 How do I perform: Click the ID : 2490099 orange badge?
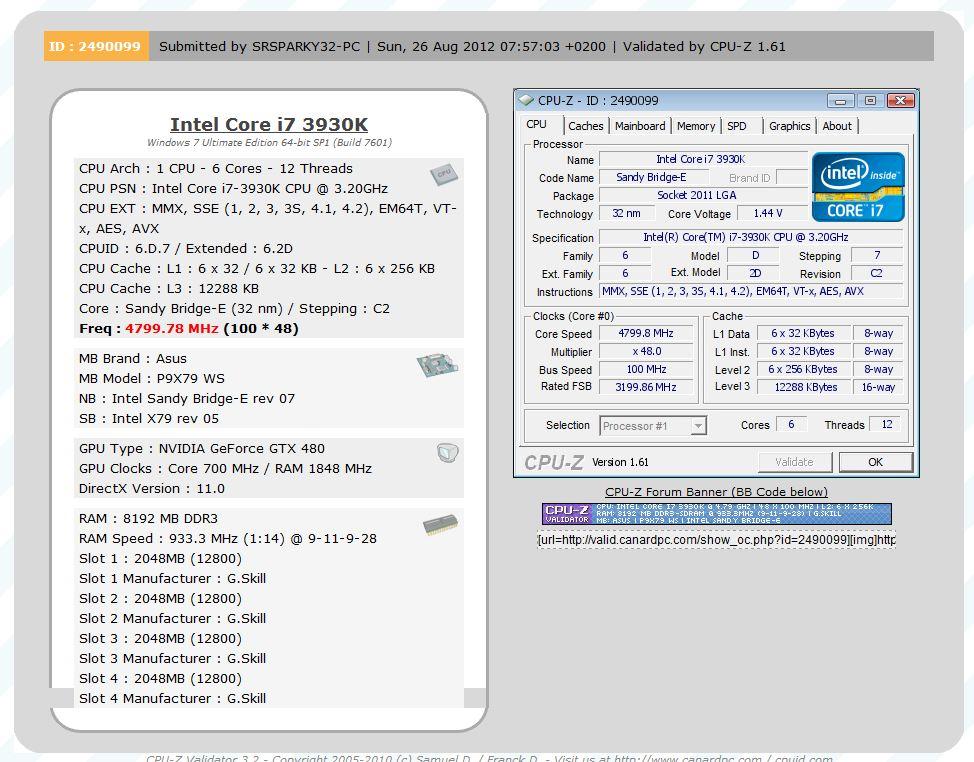tap(96, 46)
